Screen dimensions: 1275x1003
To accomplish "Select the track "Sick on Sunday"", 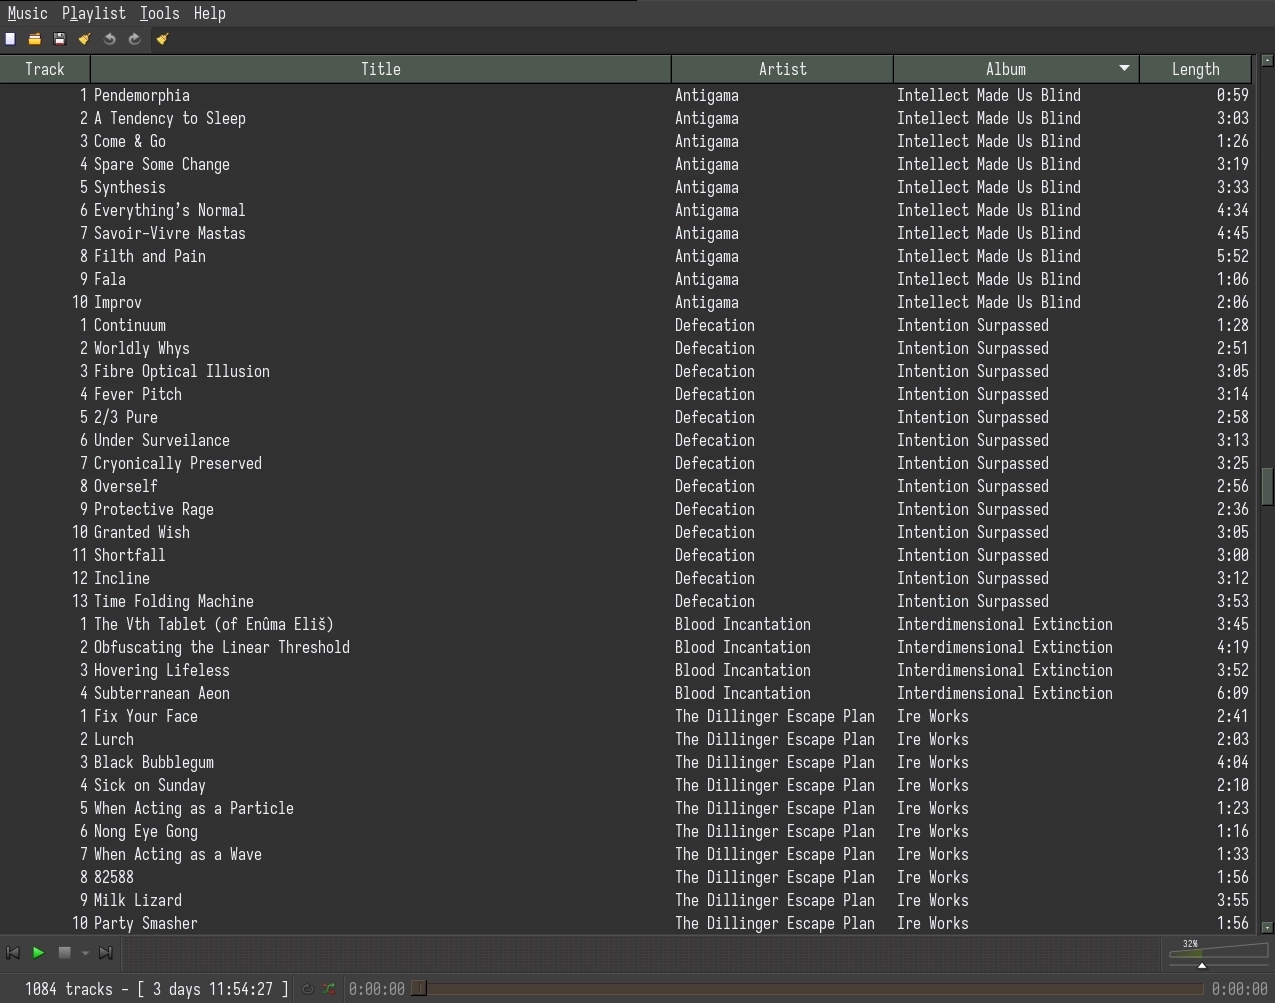I will pos(626,785).
